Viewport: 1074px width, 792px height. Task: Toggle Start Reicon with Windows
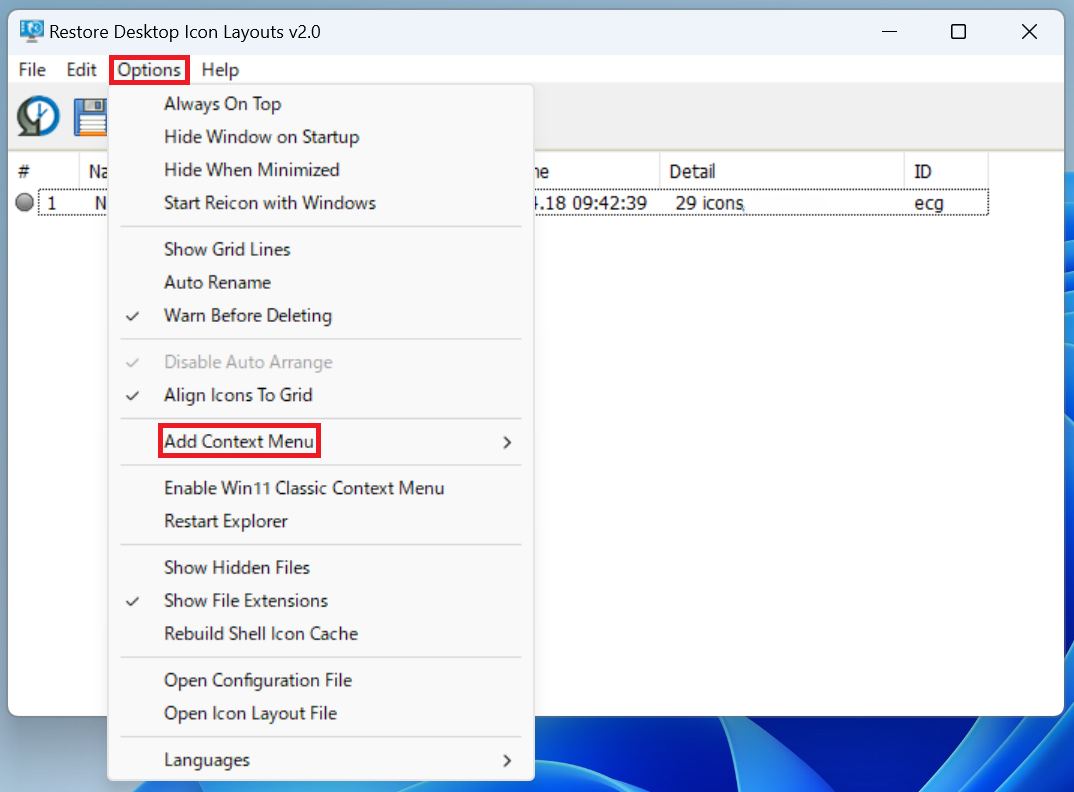[321, 203]
